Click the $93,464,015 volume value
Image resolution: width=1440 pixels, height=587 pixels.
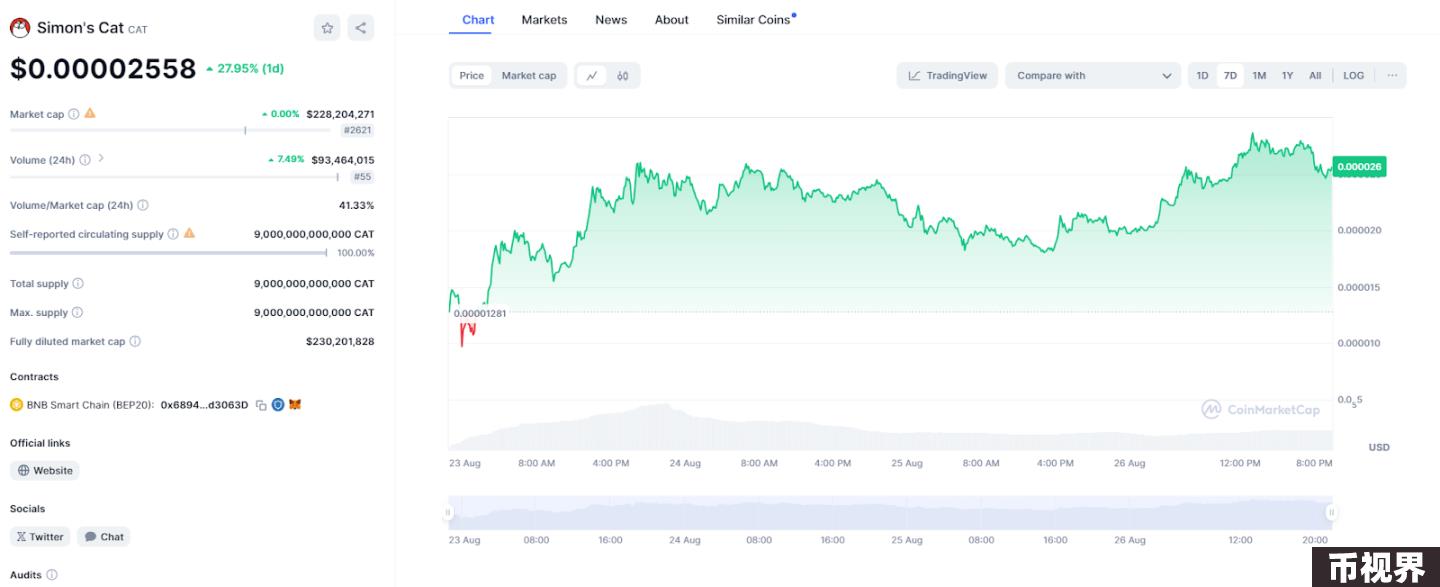[343, 160]
